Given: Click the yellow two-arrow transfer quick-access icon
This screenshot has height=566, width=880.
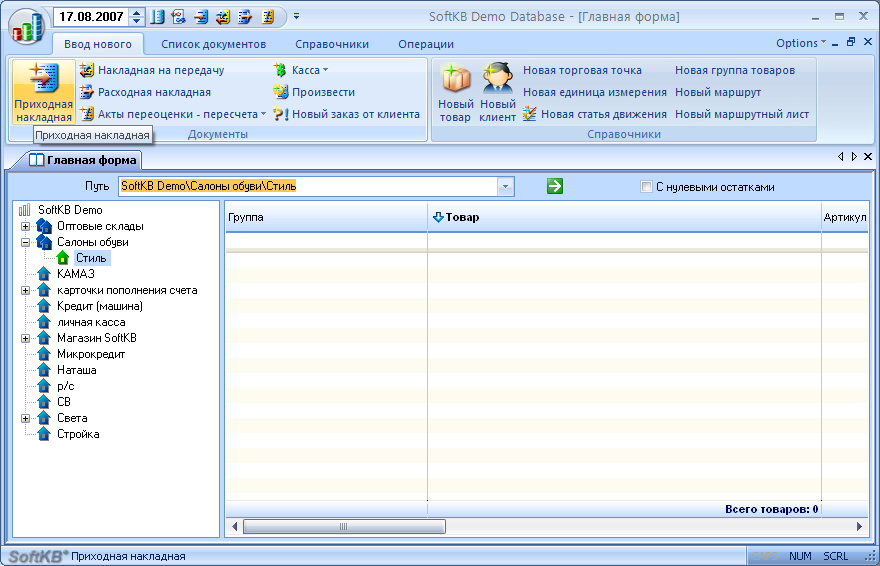Looking at the screenshot, I should [x=223, y=17].
